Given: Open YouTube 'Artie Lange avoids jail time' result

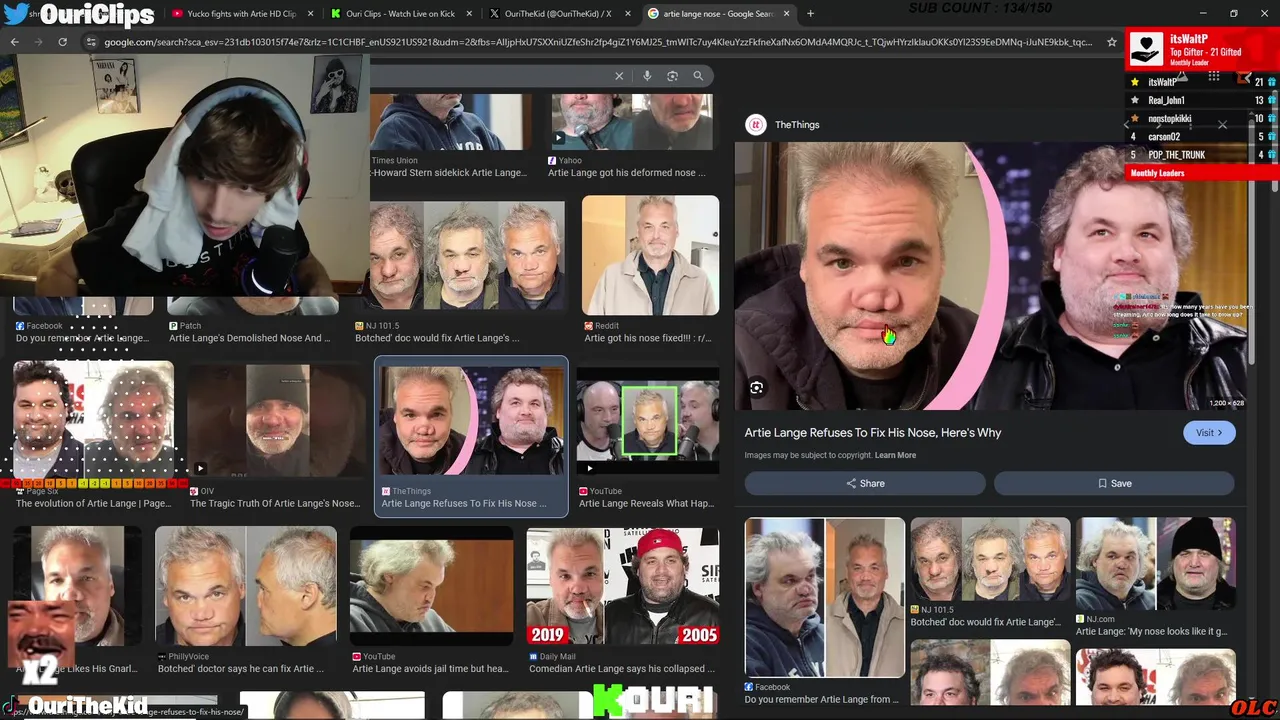Looking at the screenshot, I should click(x=431, y=600).
